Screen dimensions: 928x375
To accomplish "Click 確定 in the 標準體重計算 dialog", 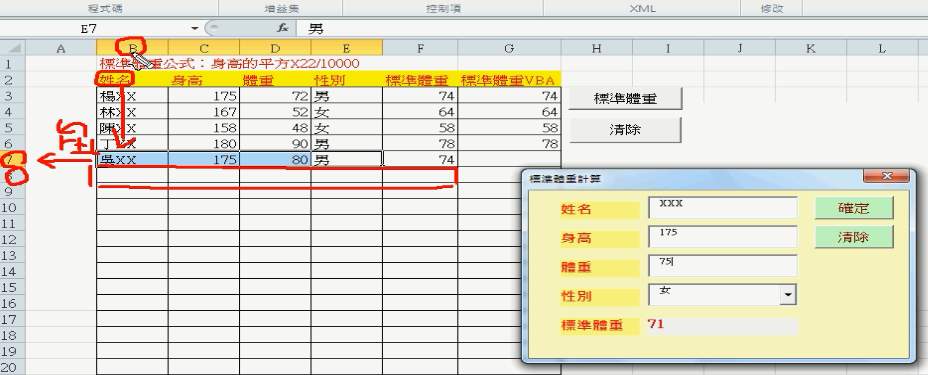I will pos(853,208).
